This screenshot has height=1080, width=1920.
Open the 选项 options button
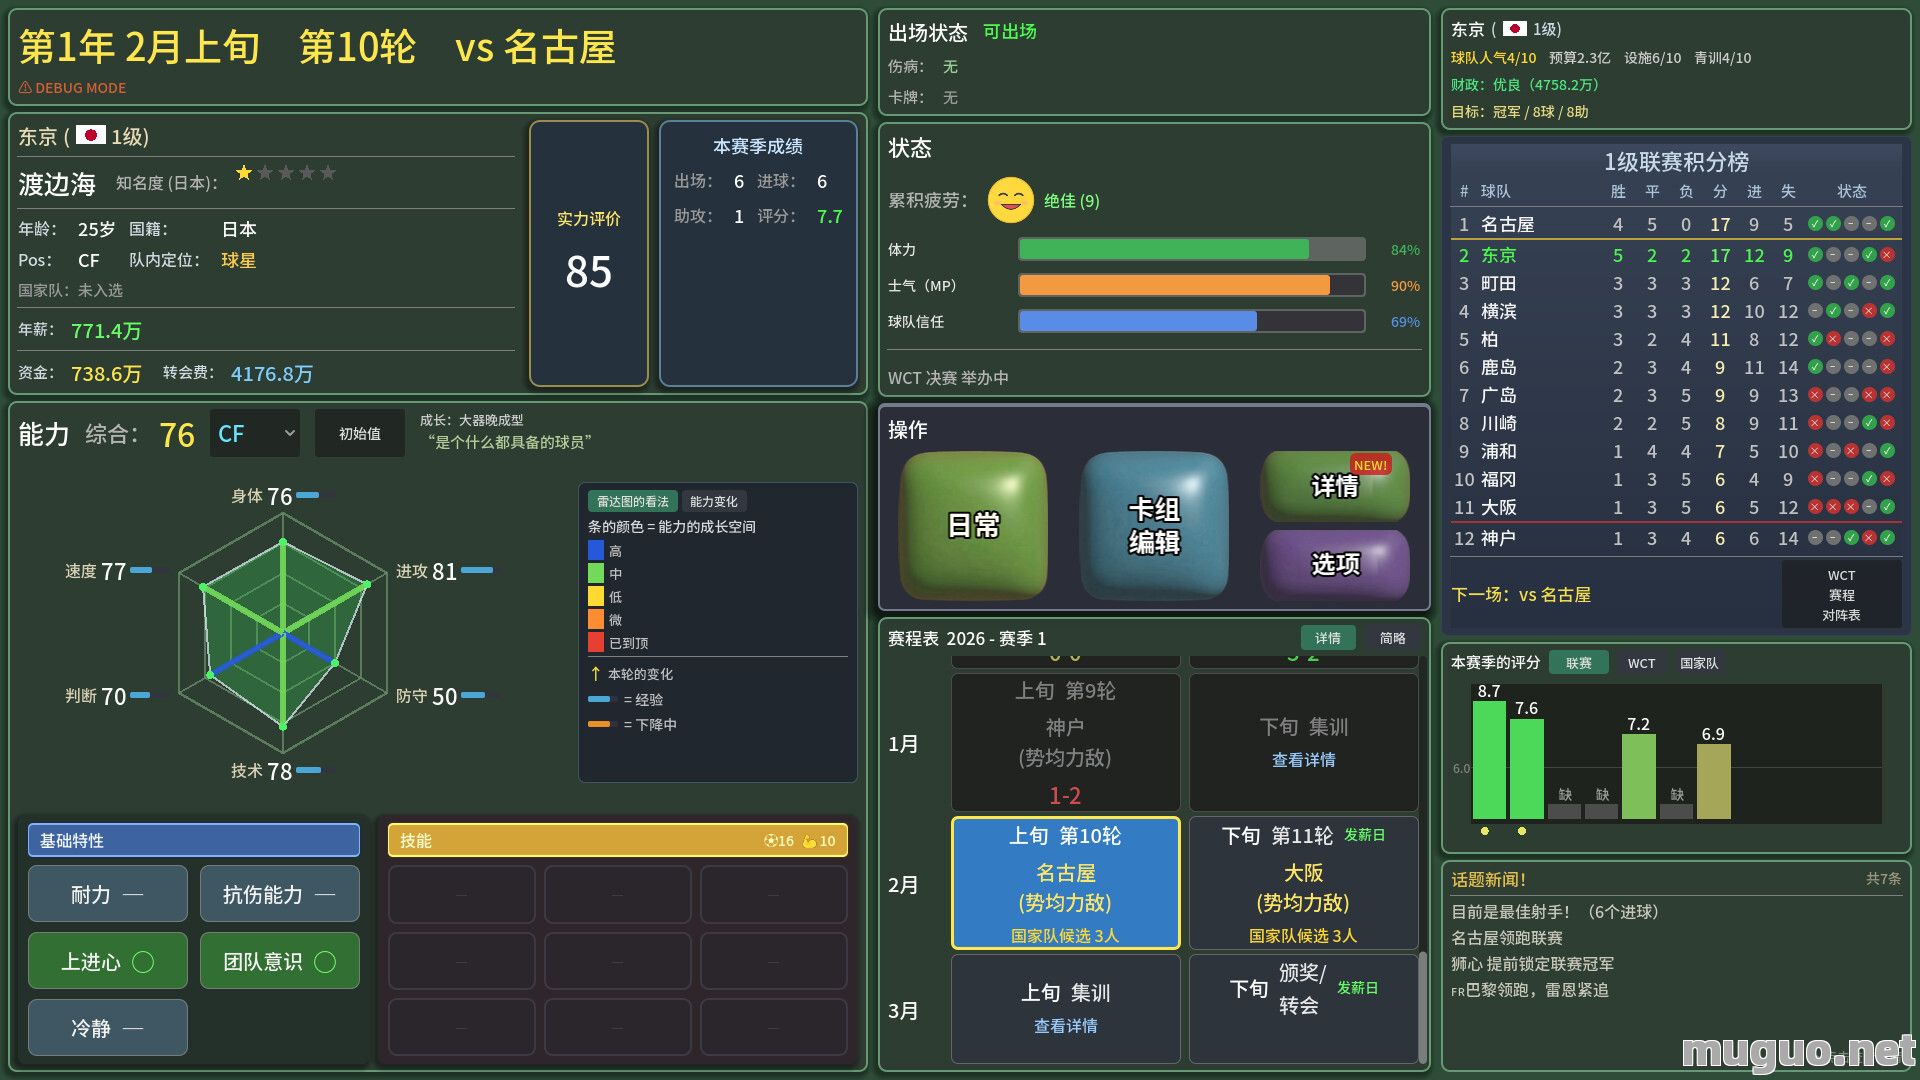[1335, 564]
